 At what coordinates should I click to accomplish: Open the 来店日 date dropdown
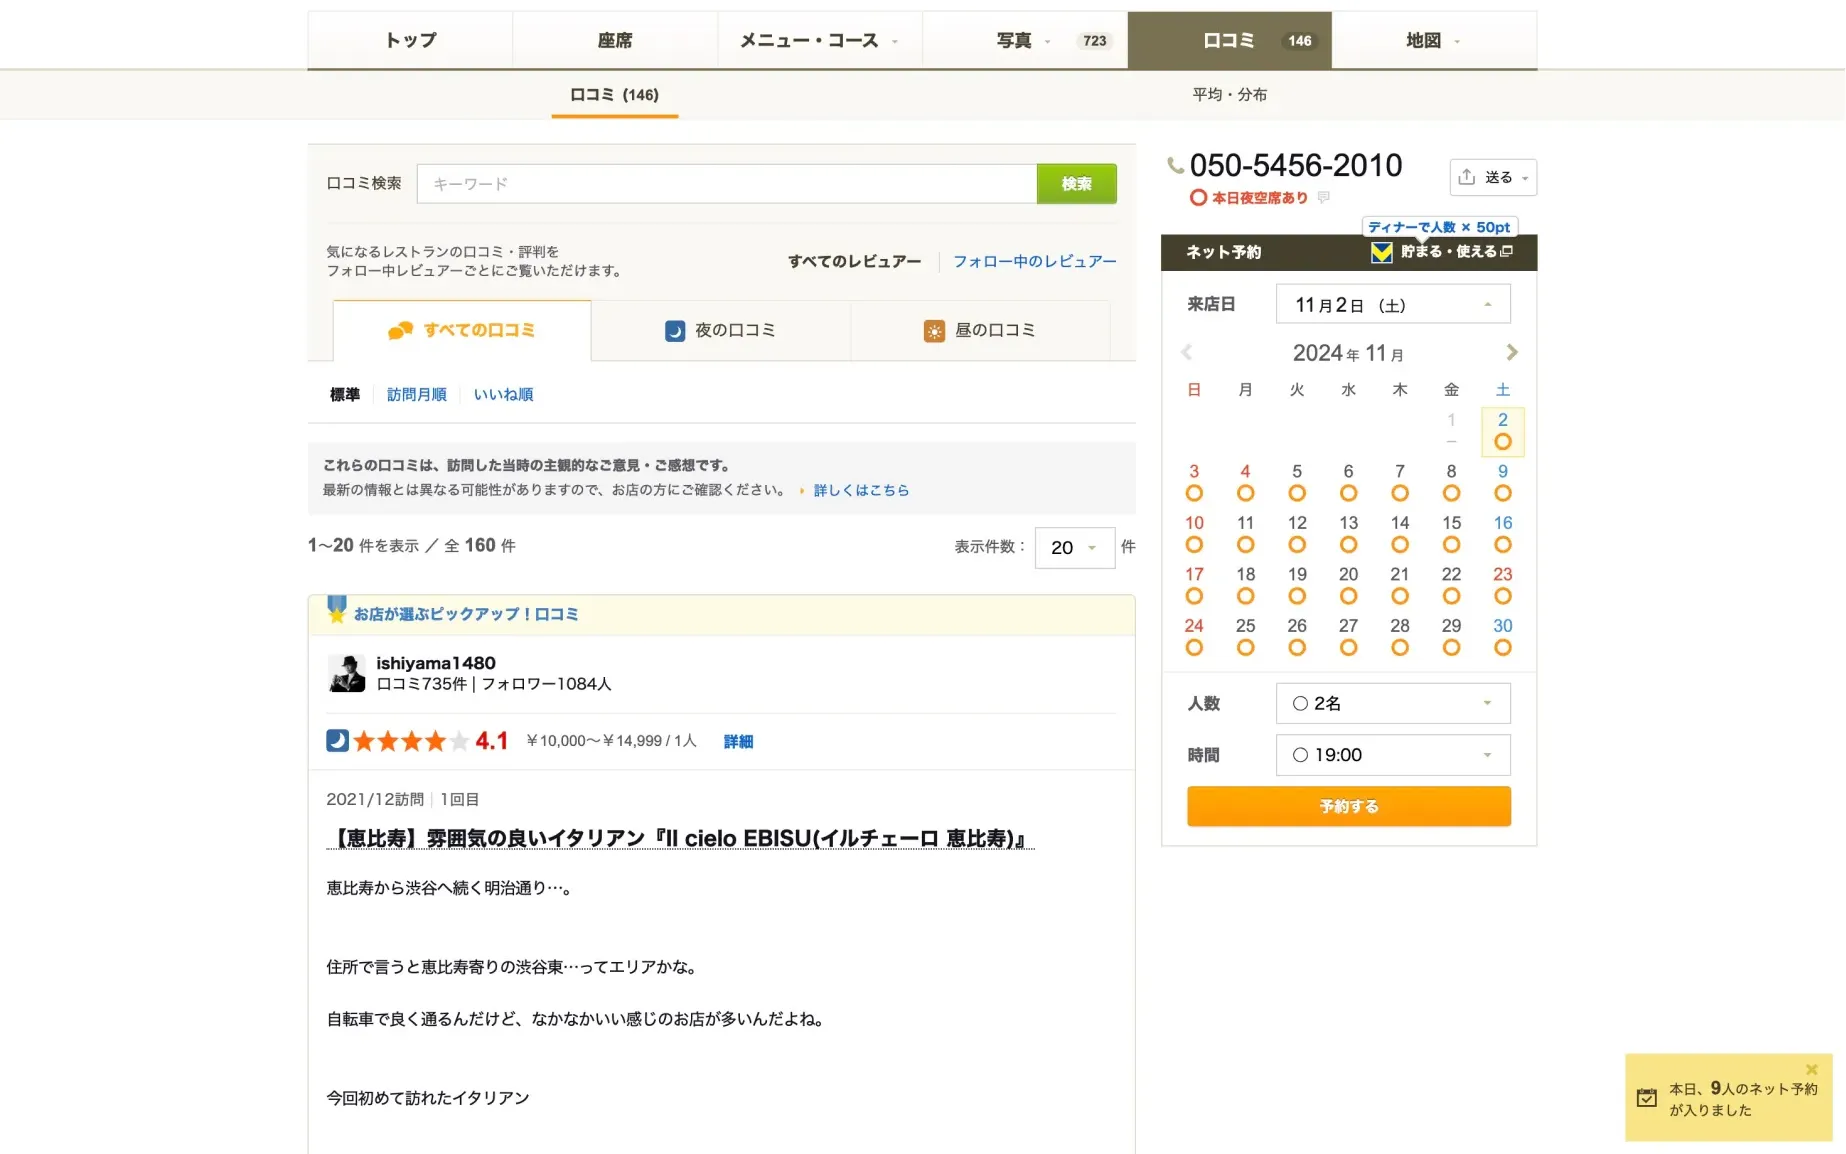(x=1392, y=304)
